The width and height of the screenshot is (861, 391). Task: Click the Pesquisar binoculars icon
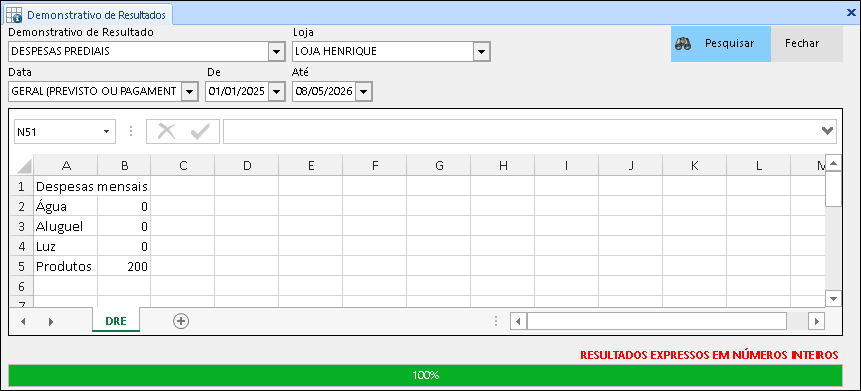pos(683,44)
